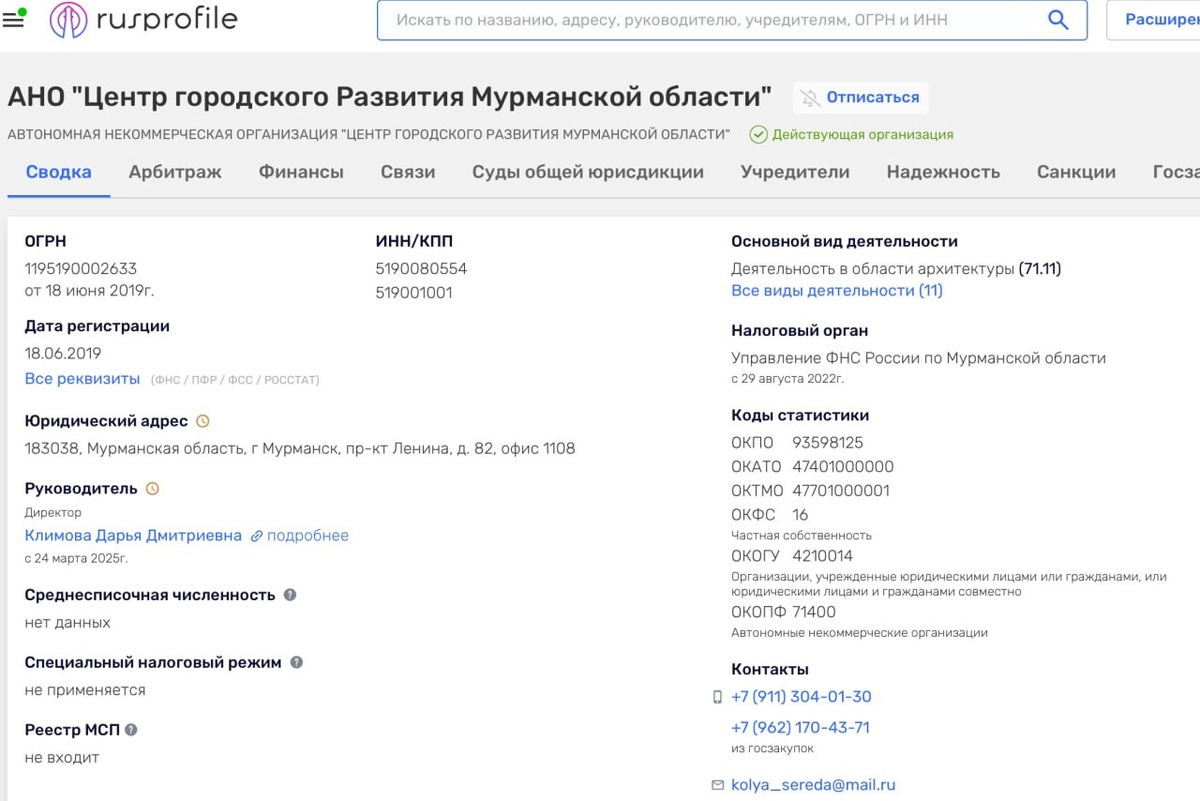Click clock icon next to Руководитель
The image size is (1200, 801).
point(153,489)
